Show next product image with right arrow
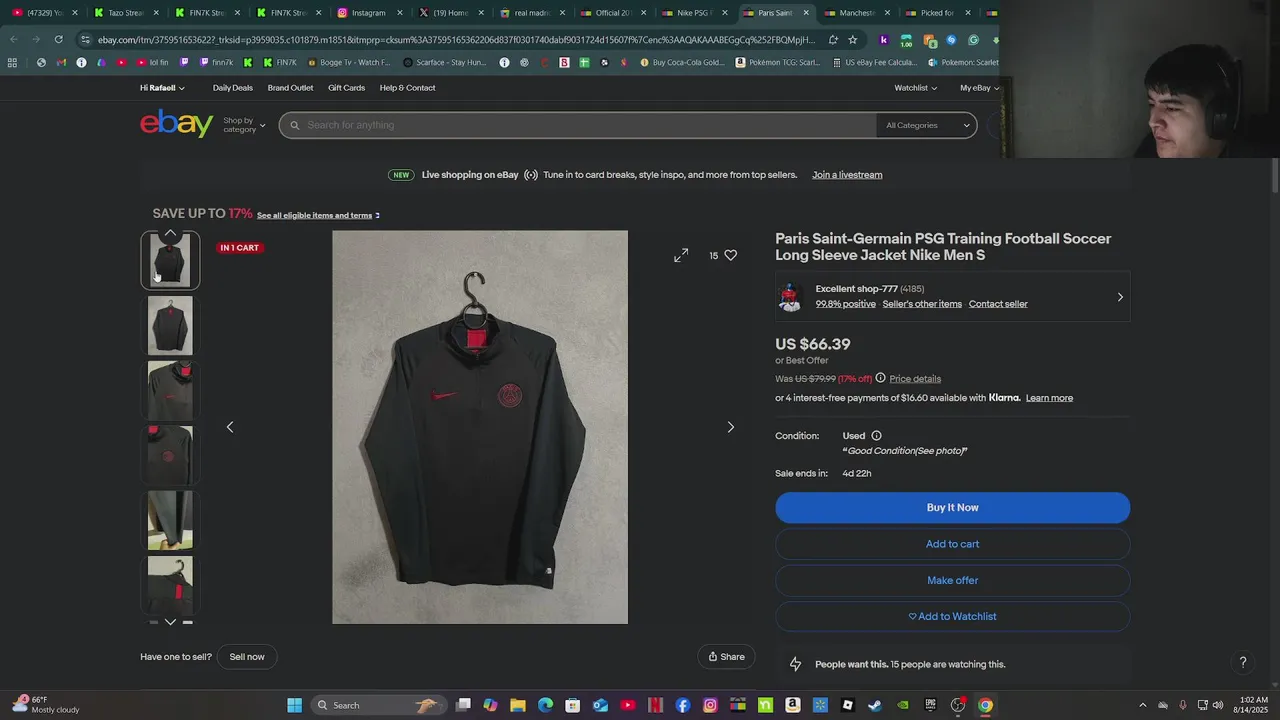 coord(730,427)
